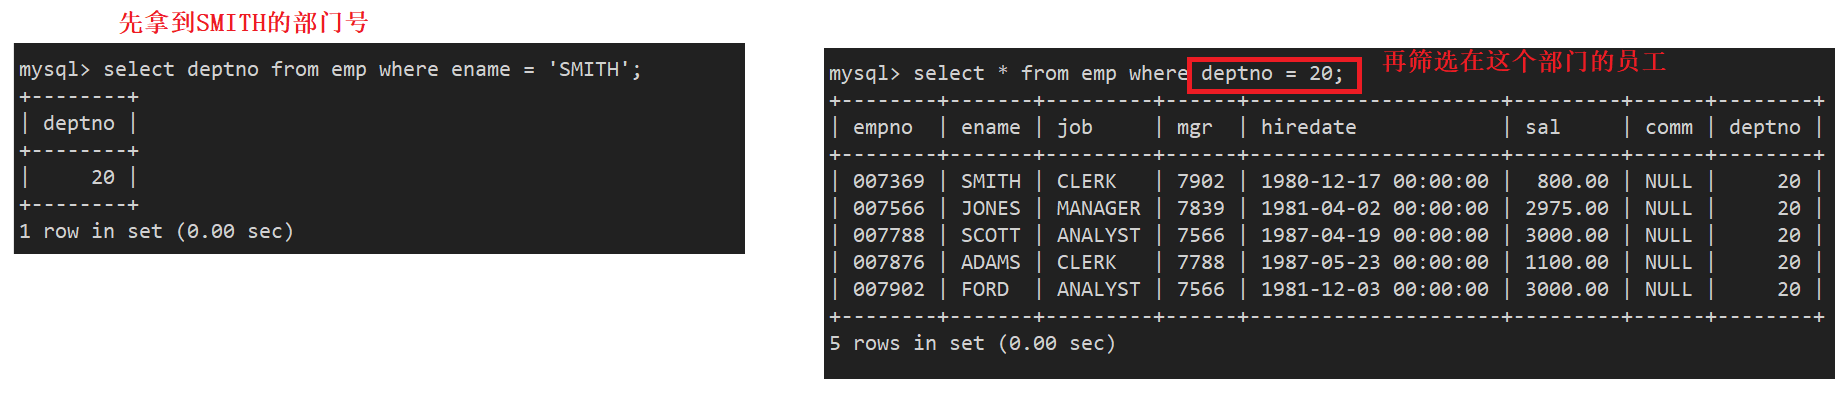Click the red caption beside the right query

tap(1524, 62)
